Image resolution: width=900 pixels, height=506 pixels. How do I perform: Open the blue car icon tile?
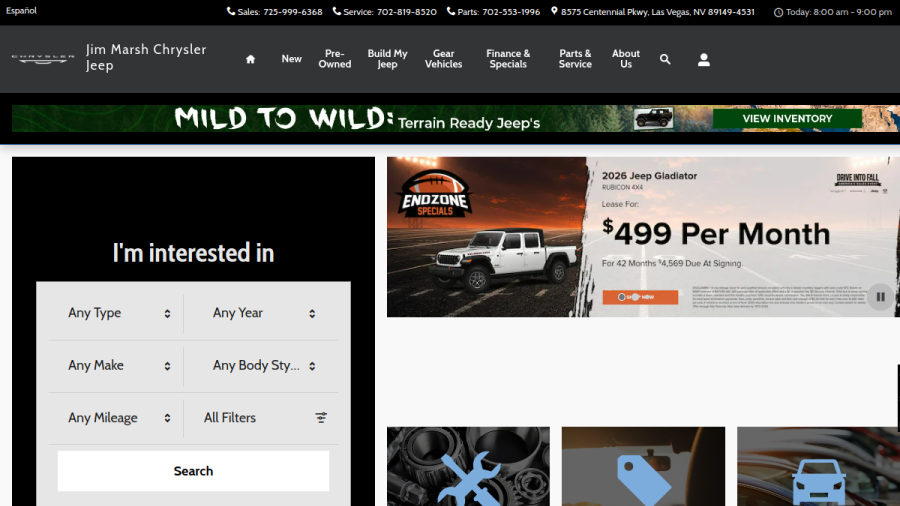[x=818, y=466]
